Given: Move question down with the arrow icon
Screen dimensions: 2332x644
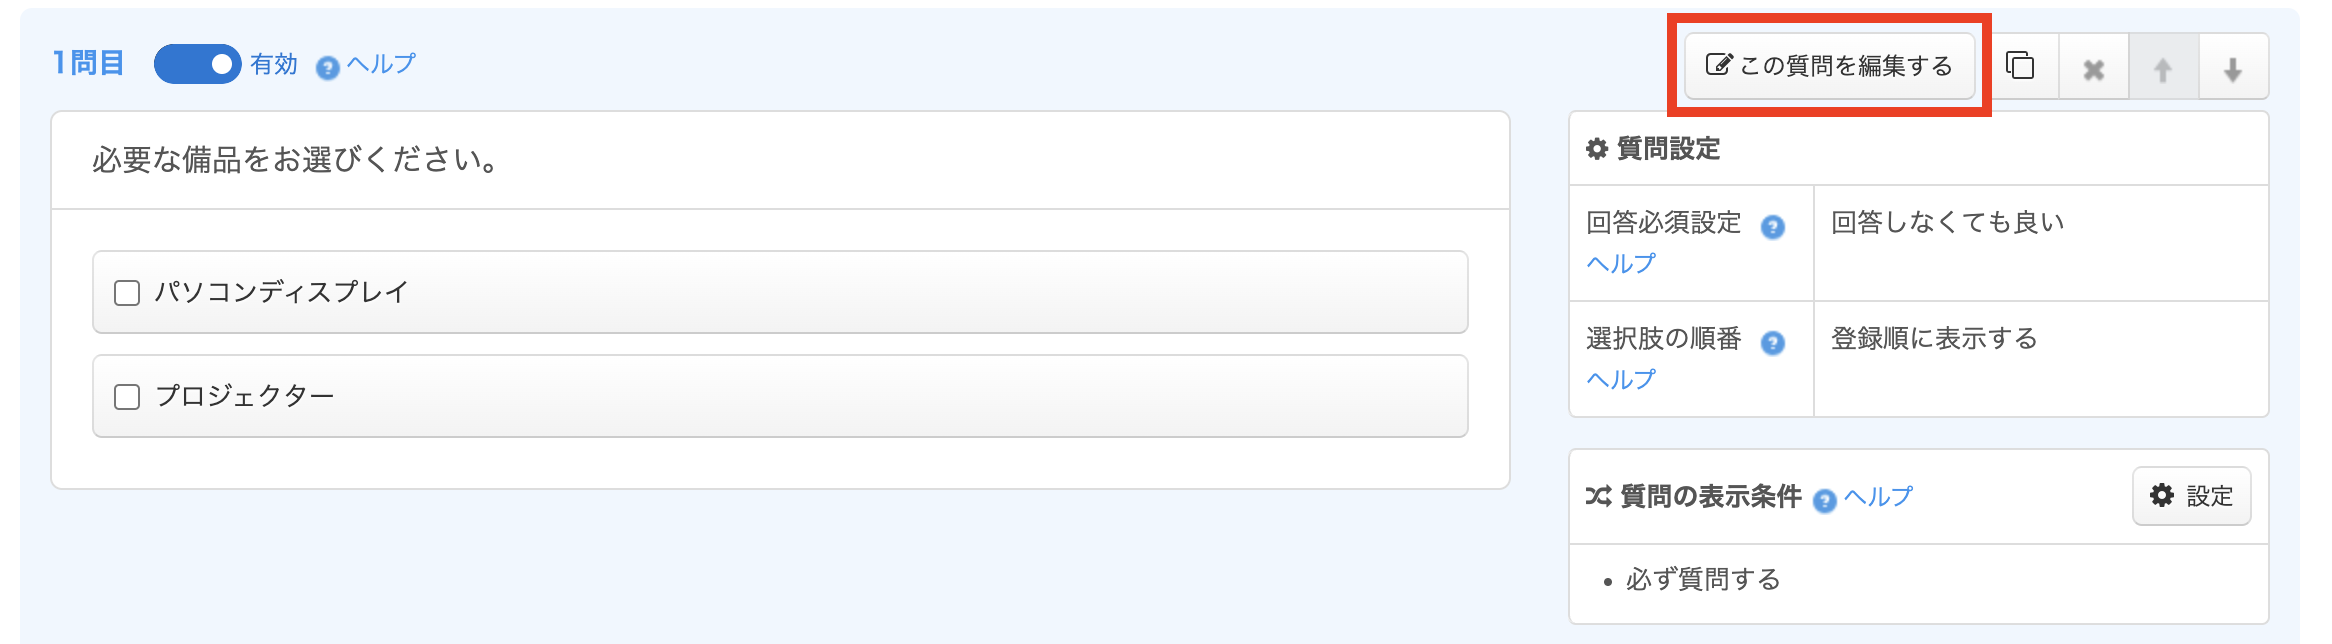Looking at the screenshot, I should point(2232,69).
